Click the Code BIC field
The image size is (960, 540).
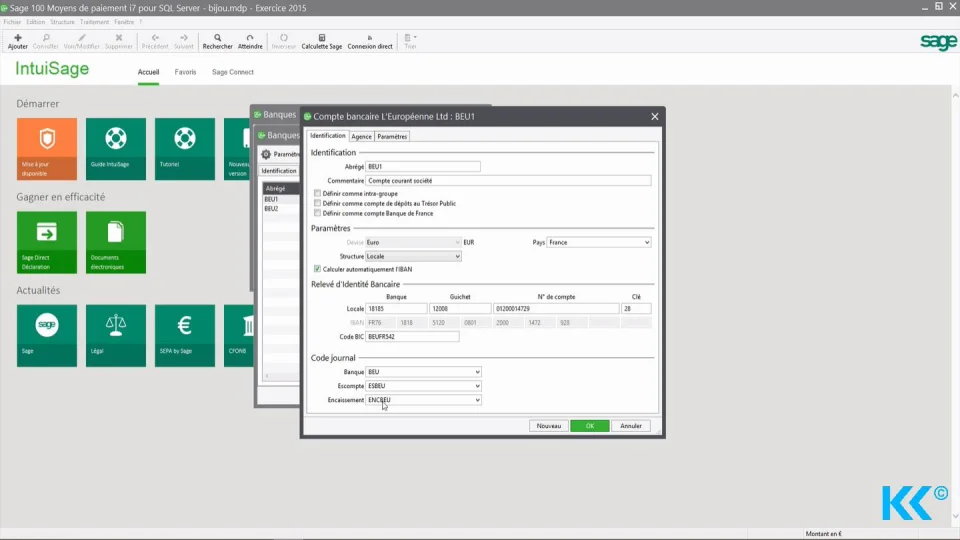(x=412, y=337)
